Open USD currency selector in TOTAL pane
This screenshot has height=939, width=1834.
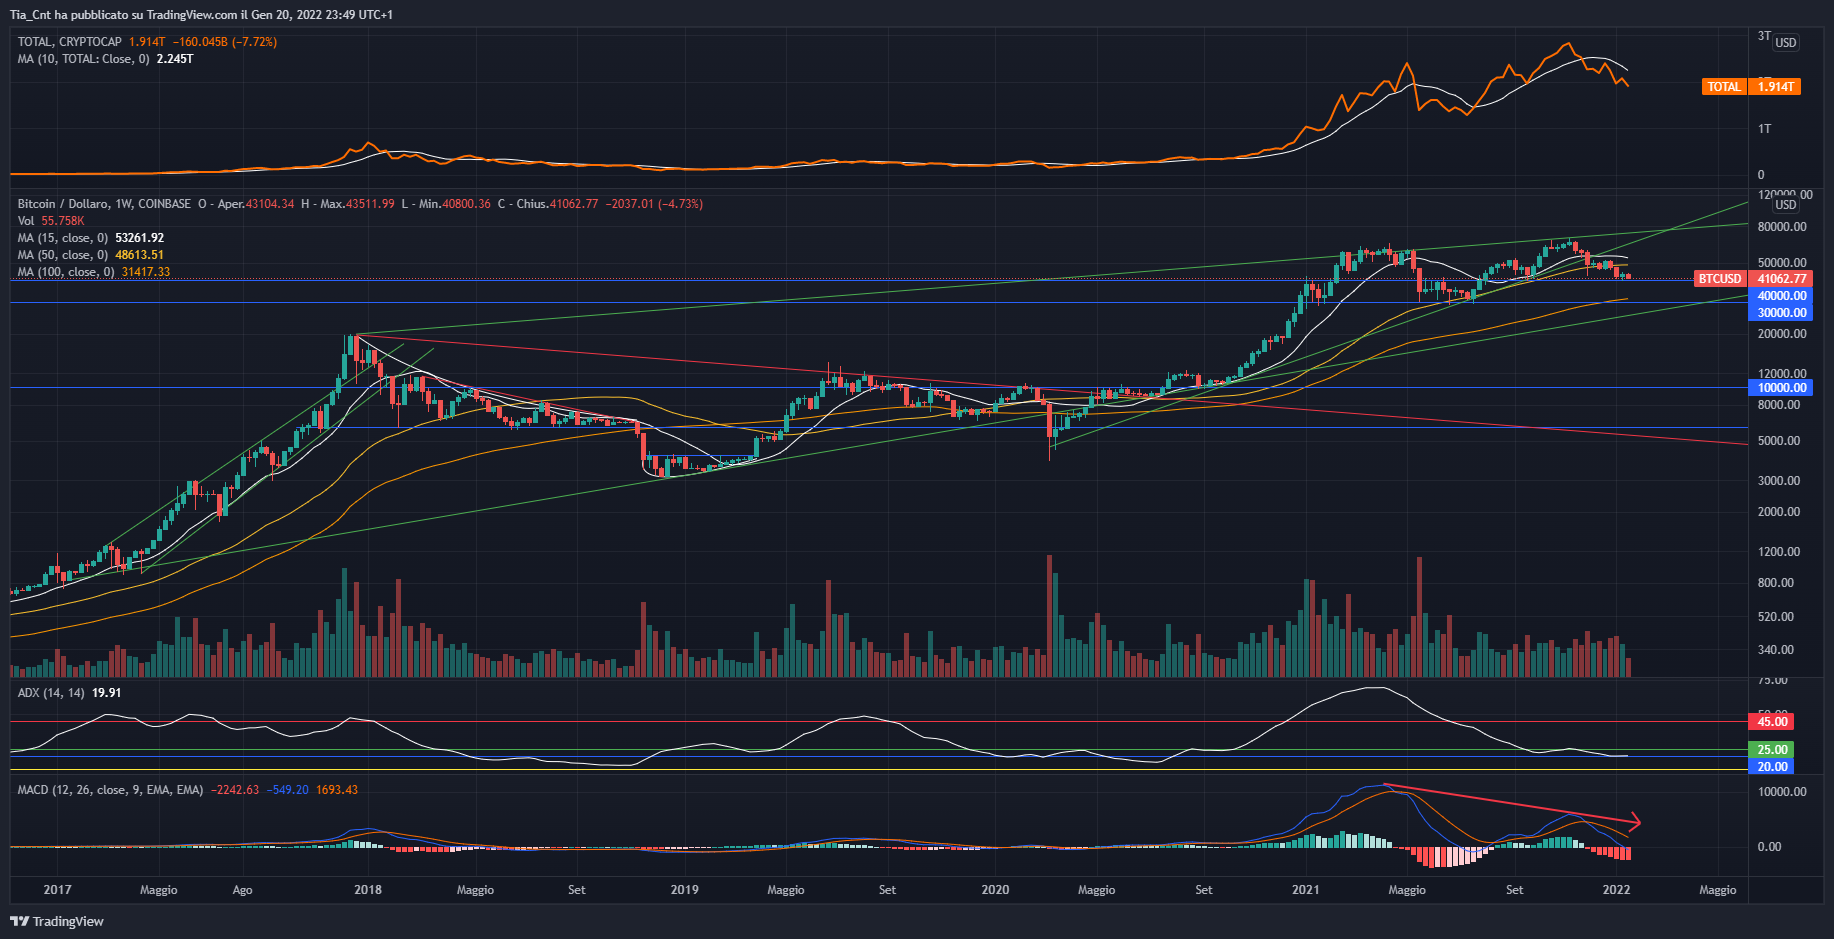(1785, 42)
